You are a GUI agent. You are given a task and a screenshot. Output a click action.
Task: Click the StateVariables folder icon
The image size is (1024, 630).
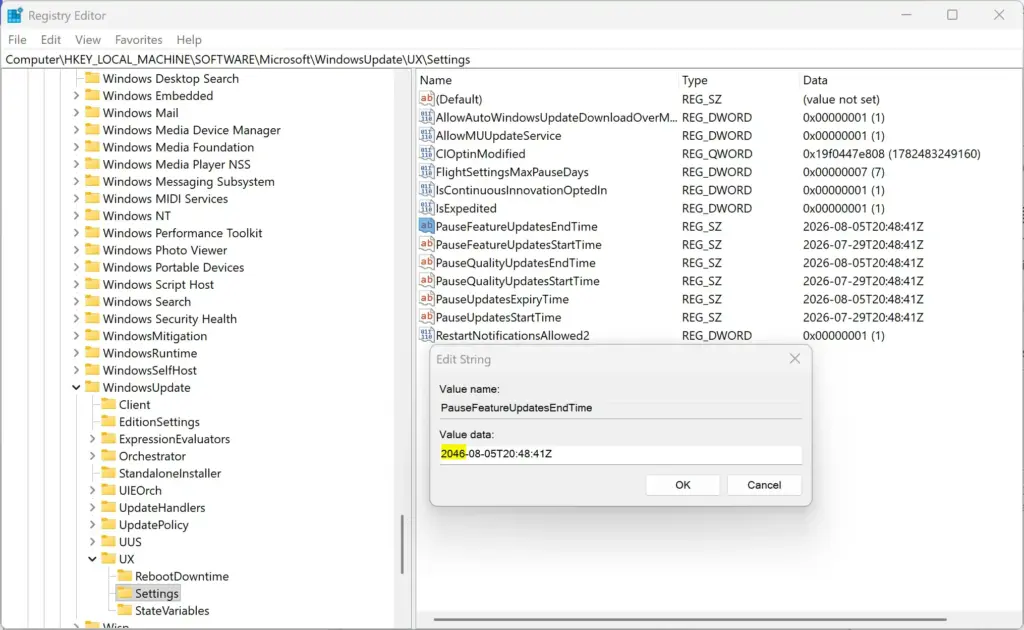[124, 610]
